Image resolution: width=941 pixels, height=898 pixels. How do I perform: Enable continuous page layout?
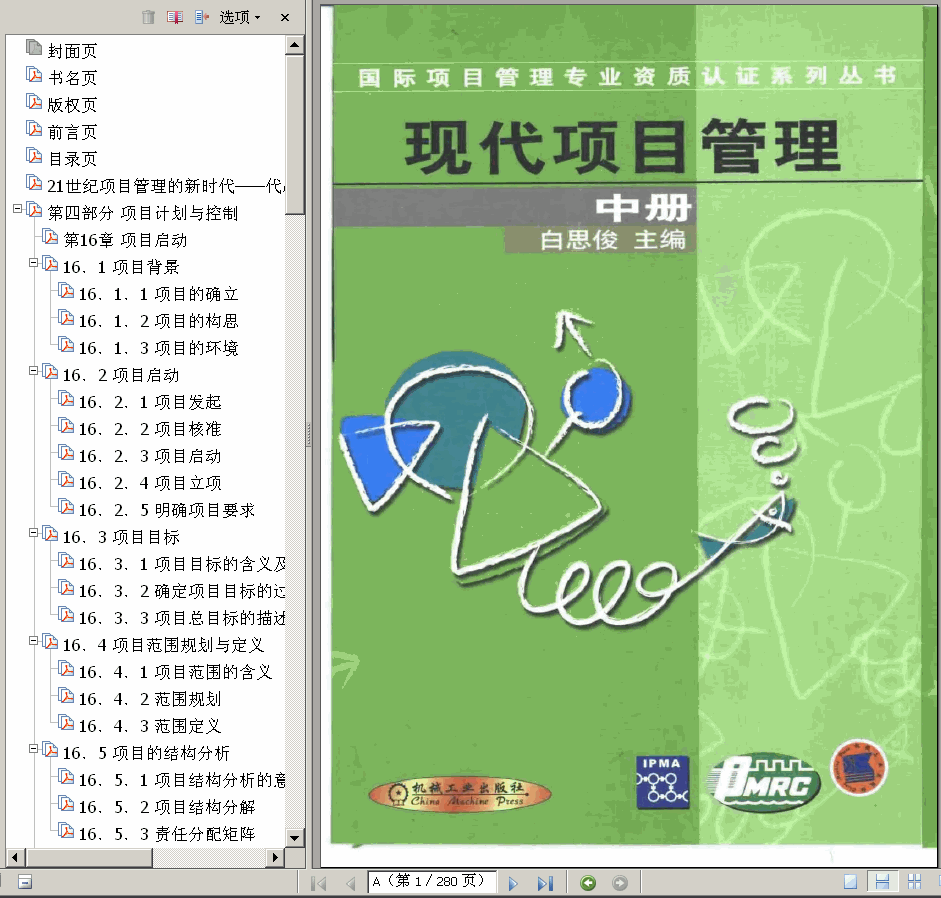tap(882, 882)
